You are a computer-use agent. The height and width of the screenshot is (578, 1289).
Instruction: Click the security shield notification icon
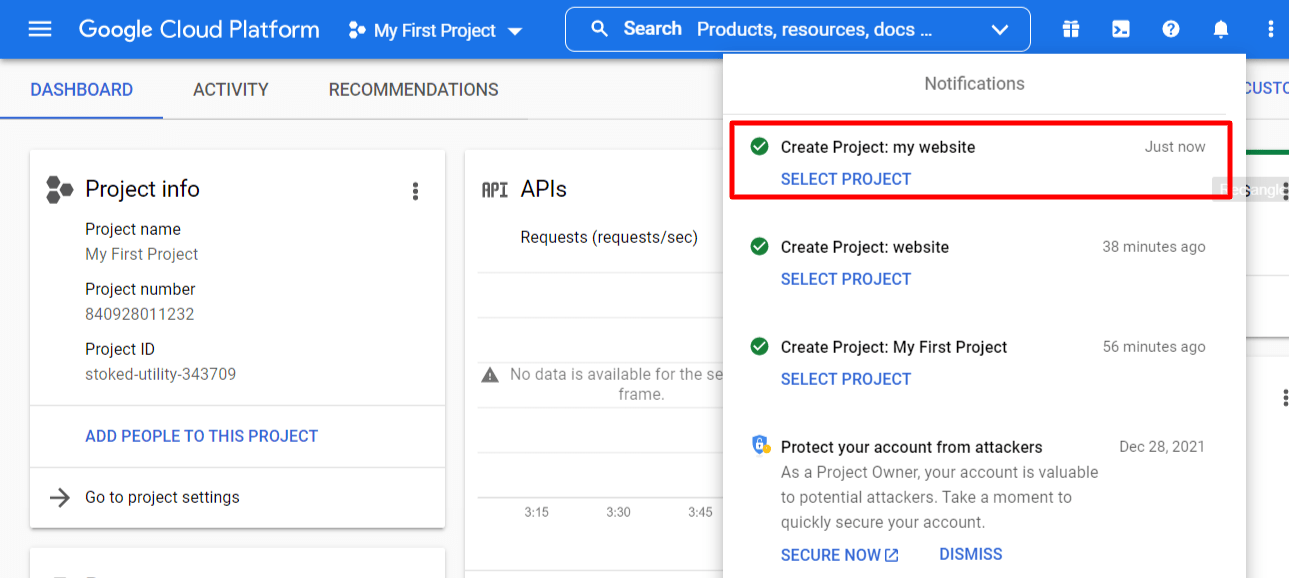(x=761, y=445)
